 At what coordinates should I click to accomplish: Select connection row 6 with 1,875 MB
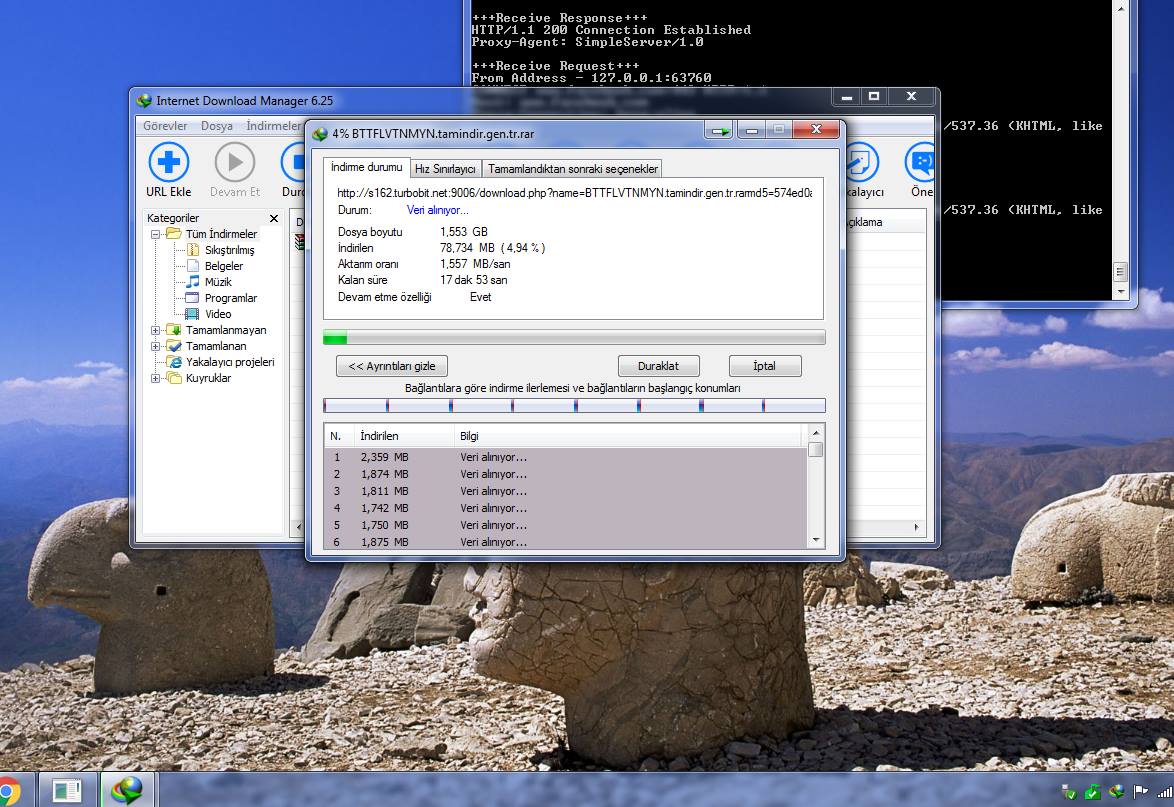pos(566,542)
